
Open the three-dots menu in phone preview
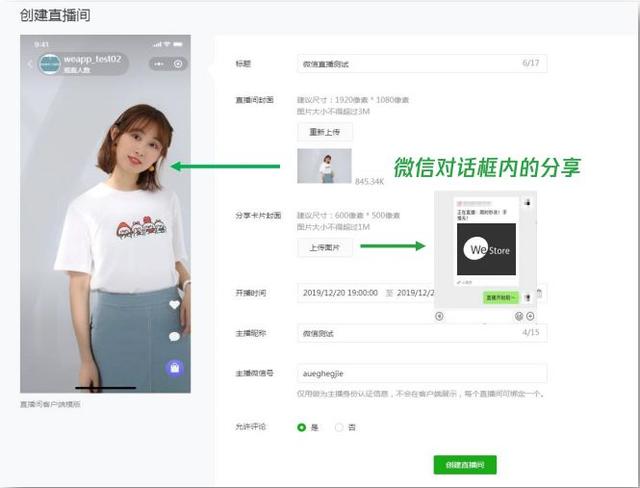[x=158, y=64]
